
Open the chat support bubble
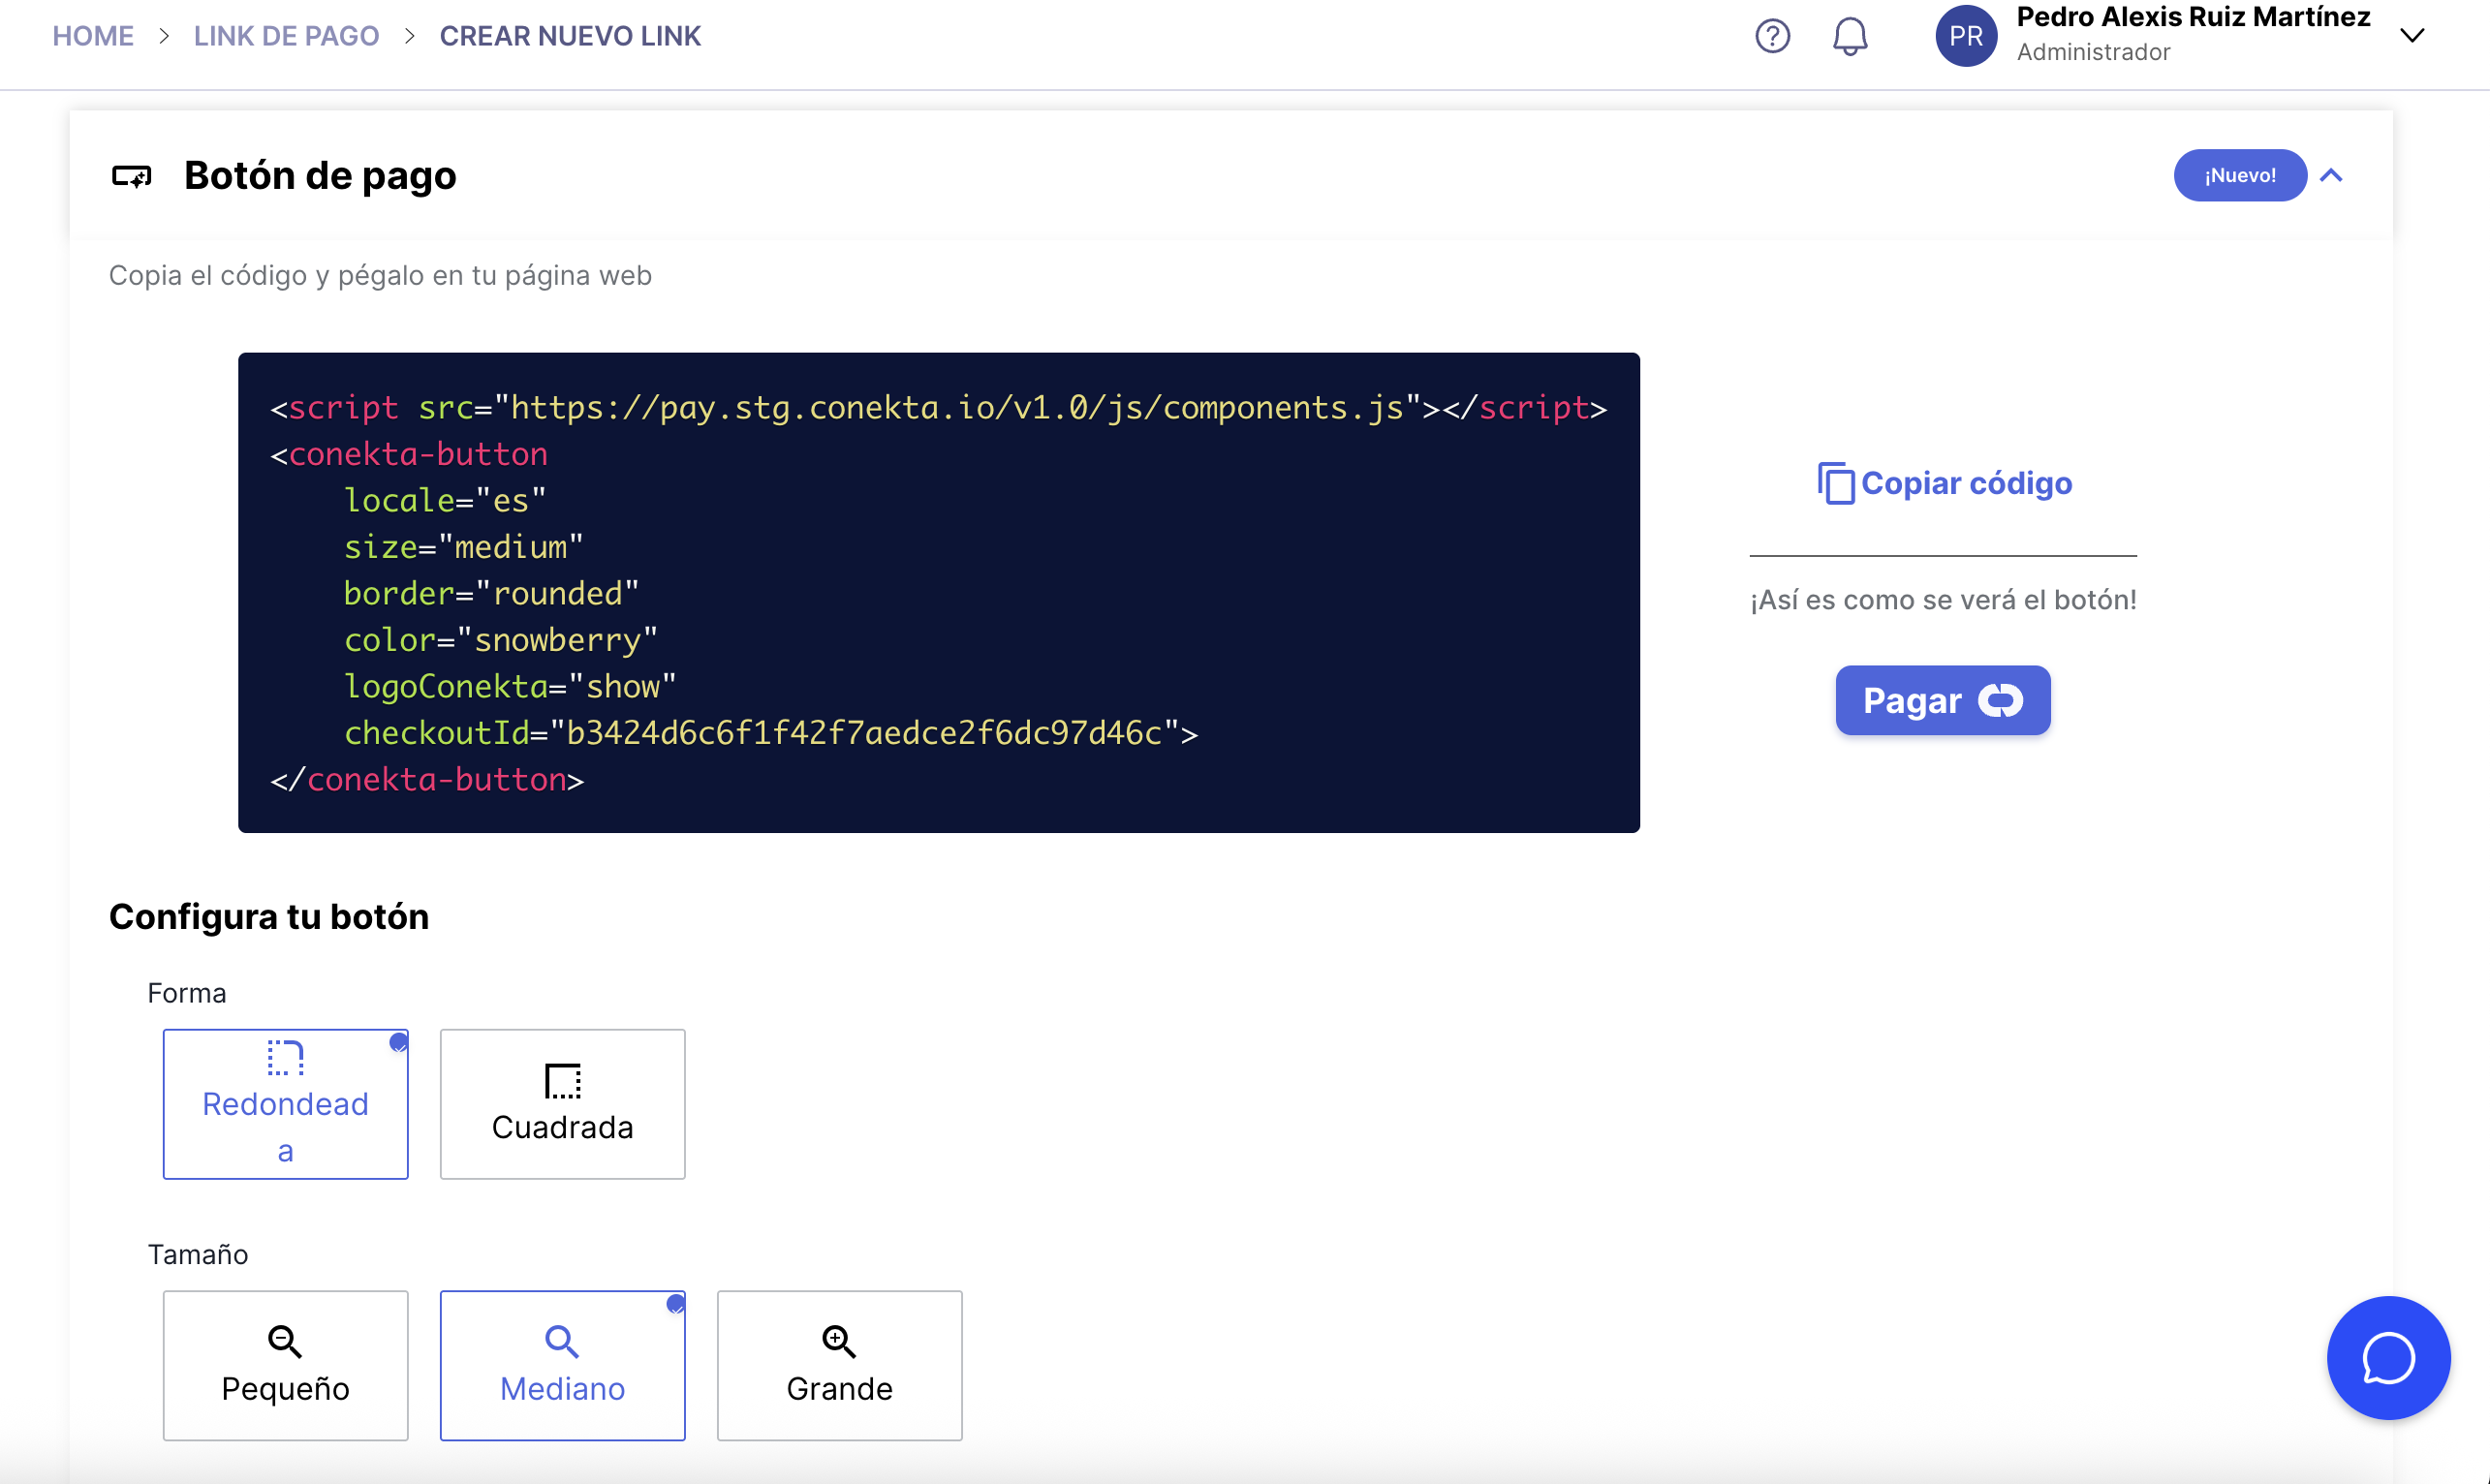(x=2388, y=1357)
